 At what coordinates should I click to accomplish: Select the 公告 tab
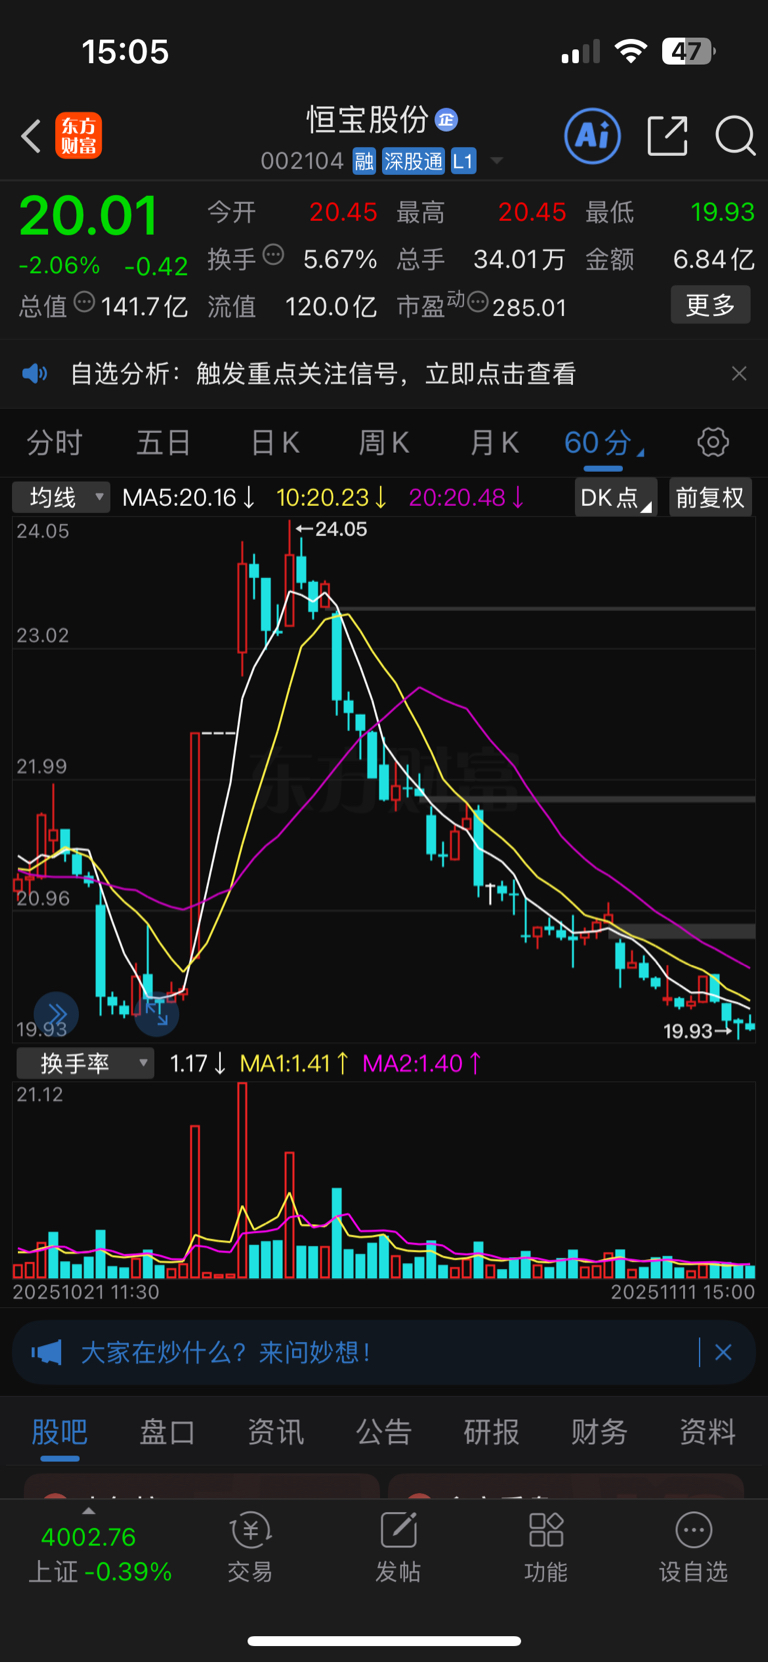tap(383, 1432)
